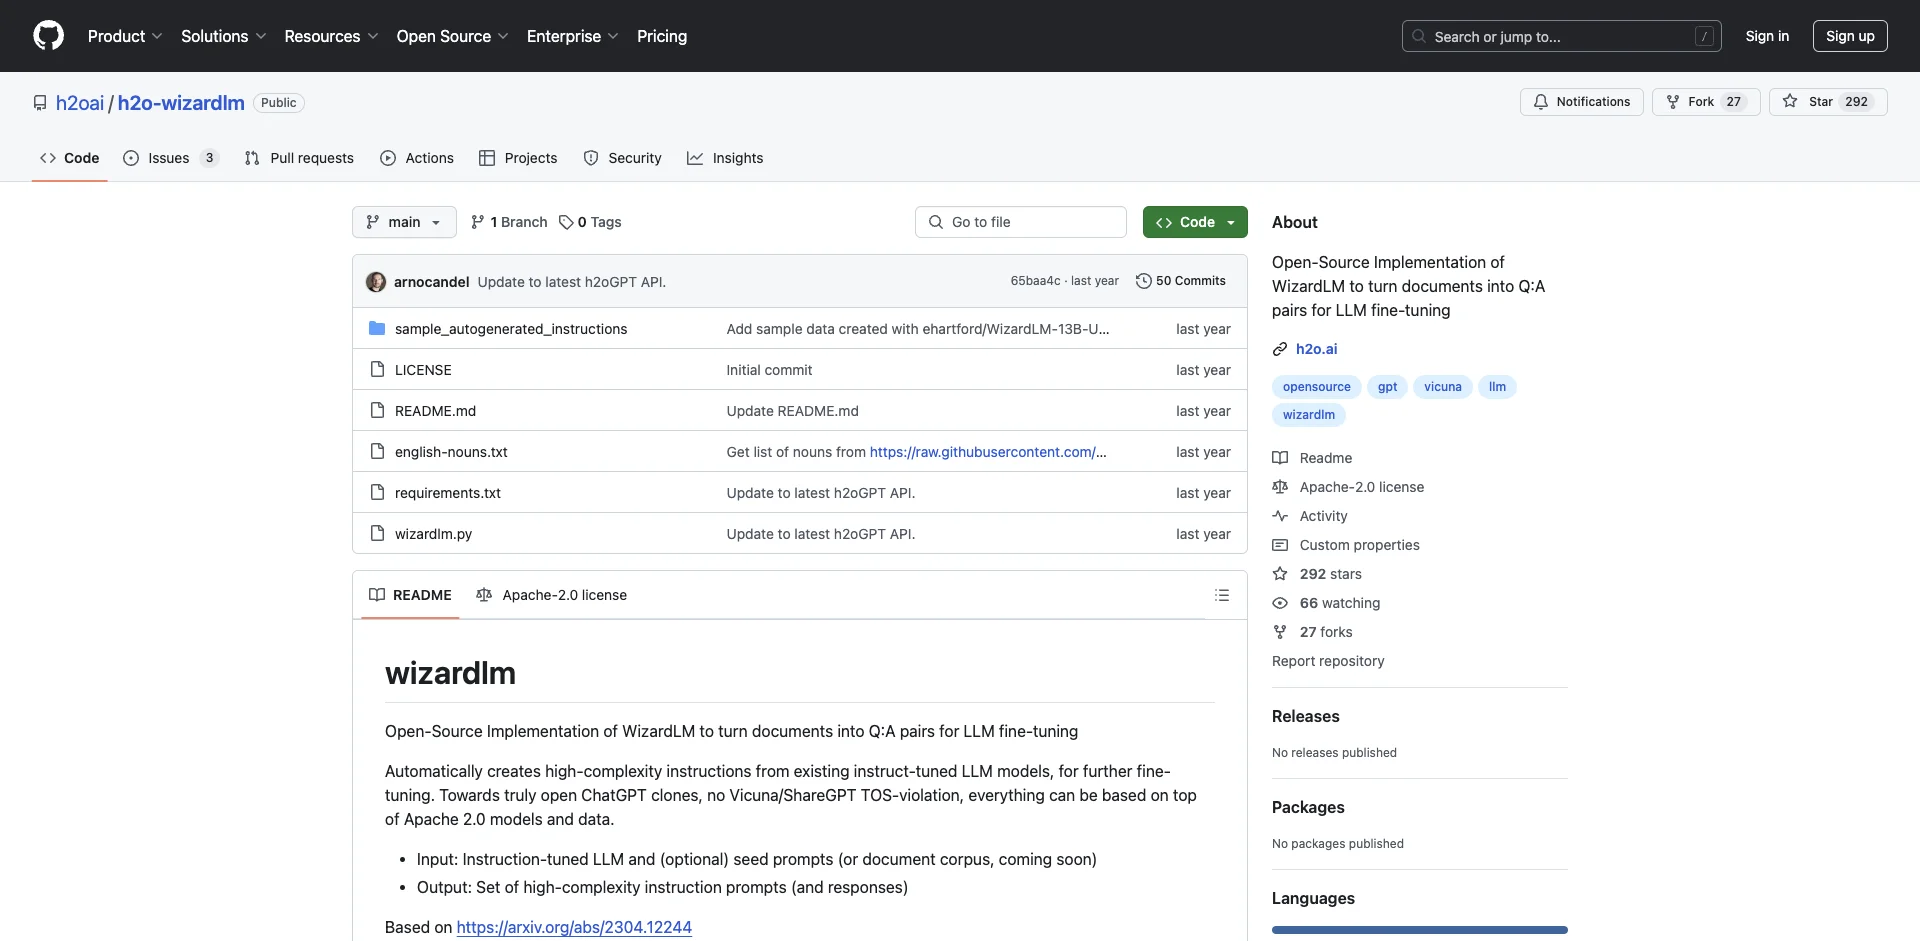Click the GitHub Octocat logo

(48, 36)
